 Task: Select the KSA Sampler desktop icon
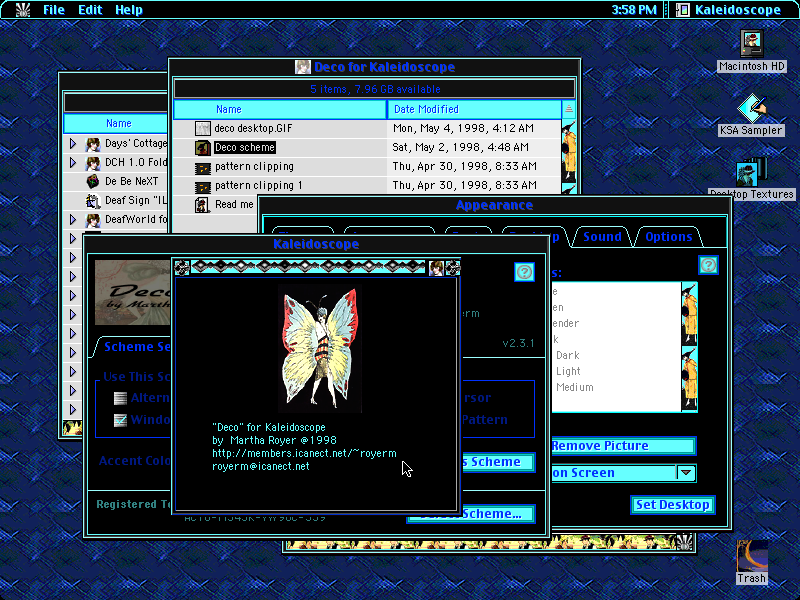tap(752, 108)
